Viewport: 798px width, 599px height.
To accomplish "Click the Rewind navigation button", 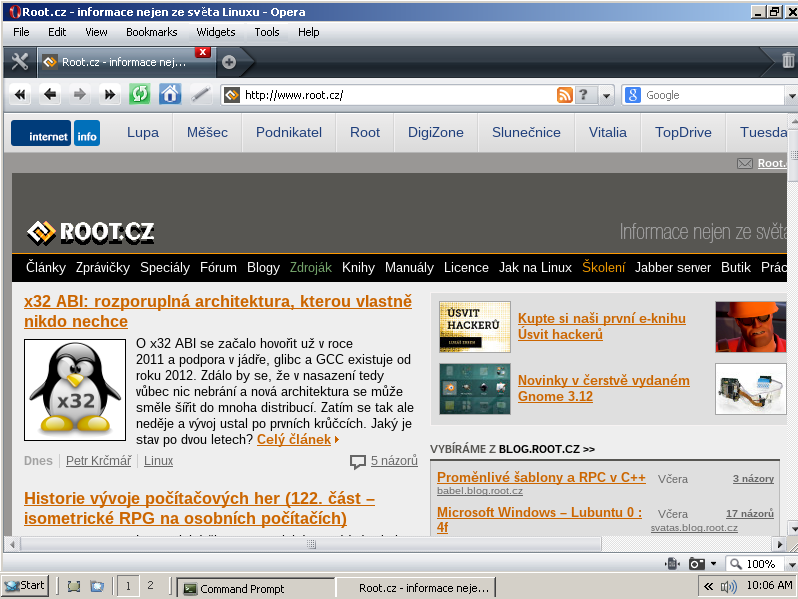I will pyautogui.click(x=20, y=95).
